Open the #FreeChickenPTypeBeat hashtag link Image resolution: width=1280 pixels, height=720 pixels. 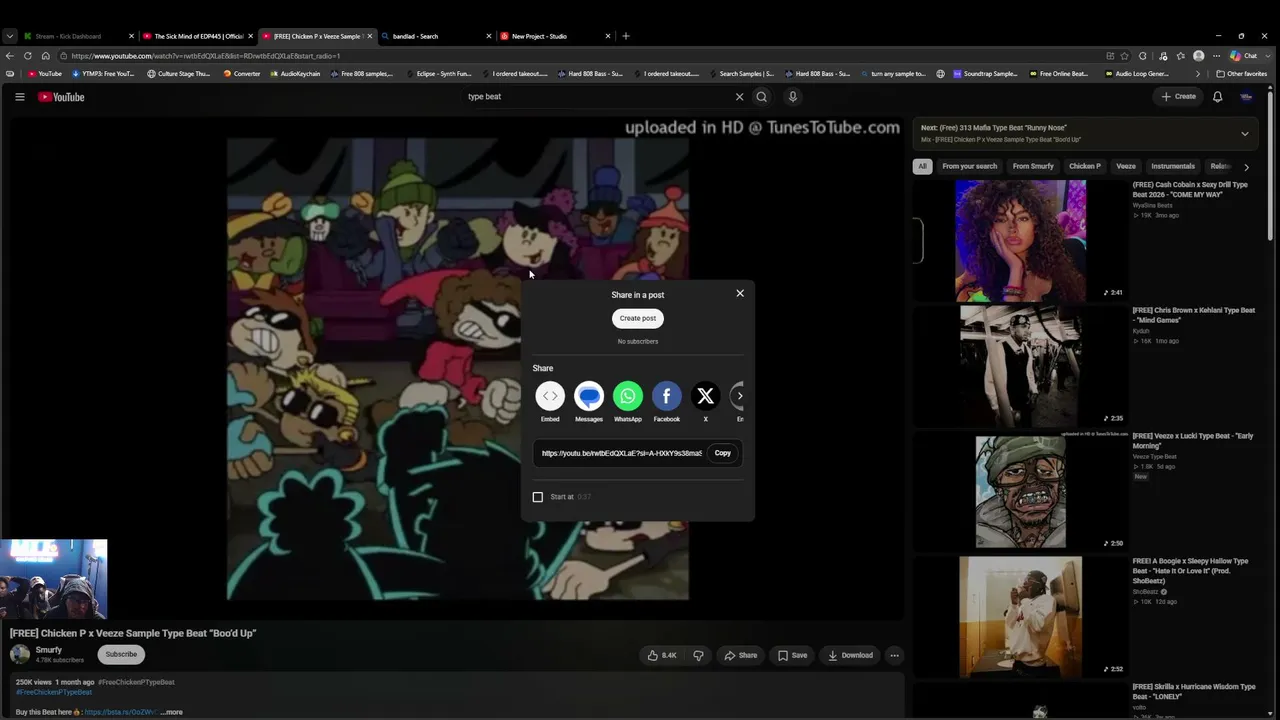(136, 682)
